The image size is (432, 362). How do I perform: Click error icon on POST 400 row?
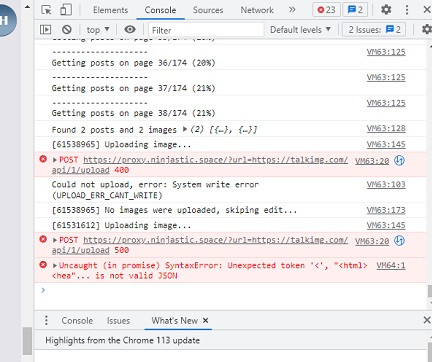pos(43,159)
